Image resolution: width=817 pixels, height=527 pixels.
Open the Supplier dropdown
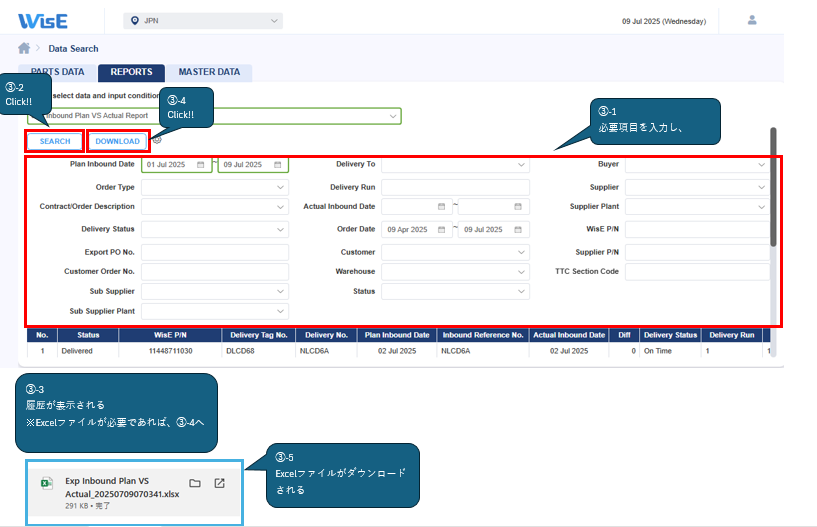coord(761,187)
